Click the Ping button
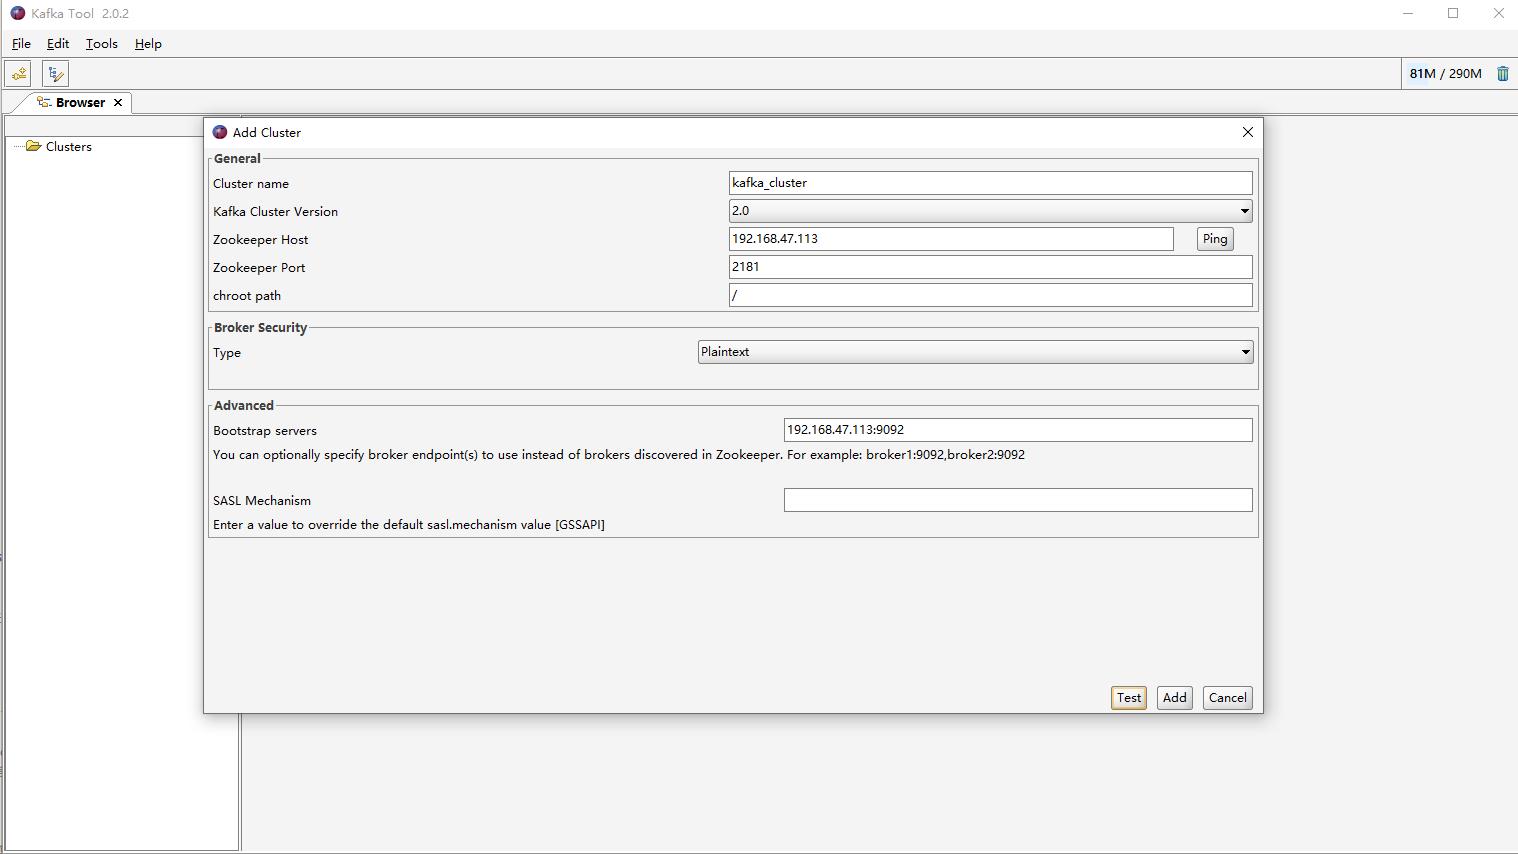The width and height of the screenshot is (1518, 854). [1215, 239]
